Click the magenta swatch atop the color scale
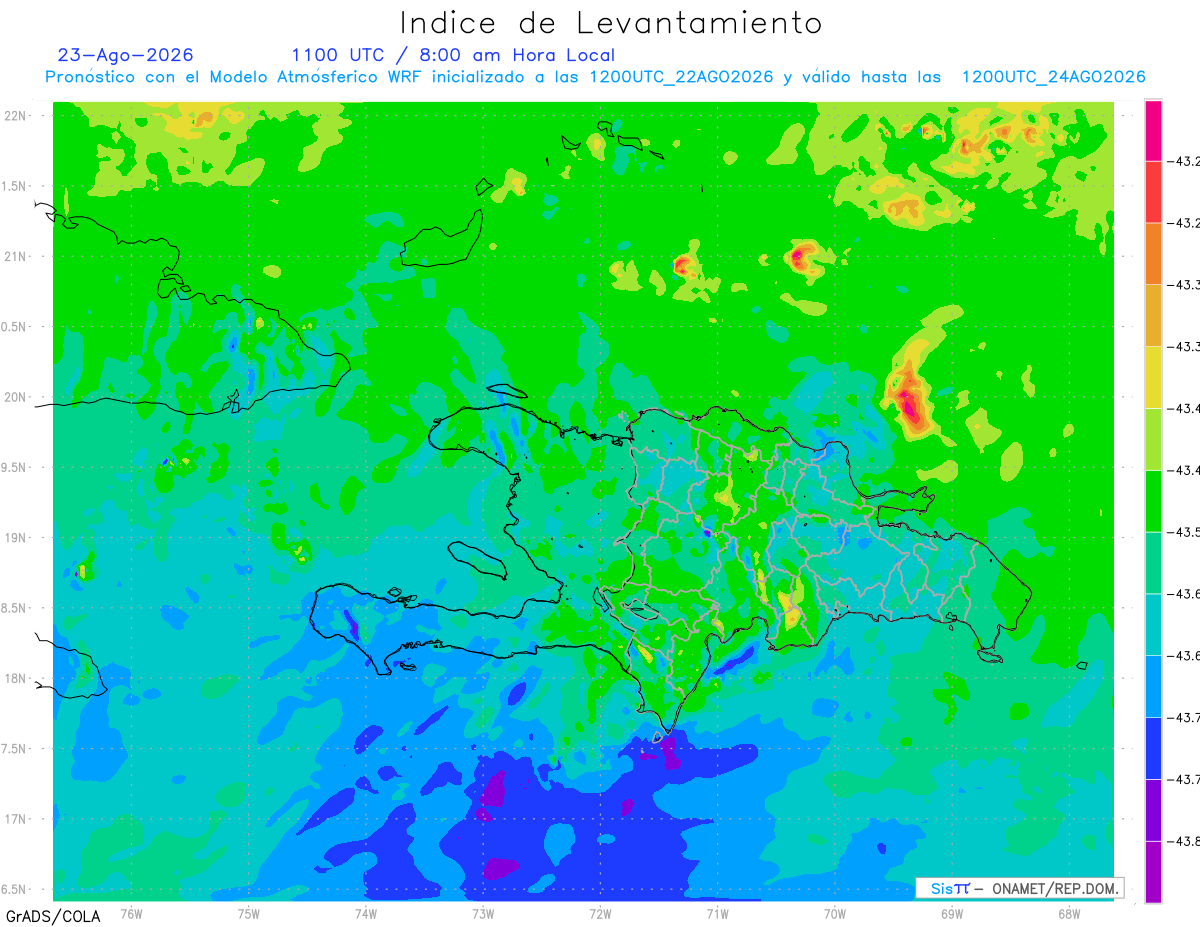Screen dimensions: 1200x927 pyautogui.click(x=1154, y=130)
